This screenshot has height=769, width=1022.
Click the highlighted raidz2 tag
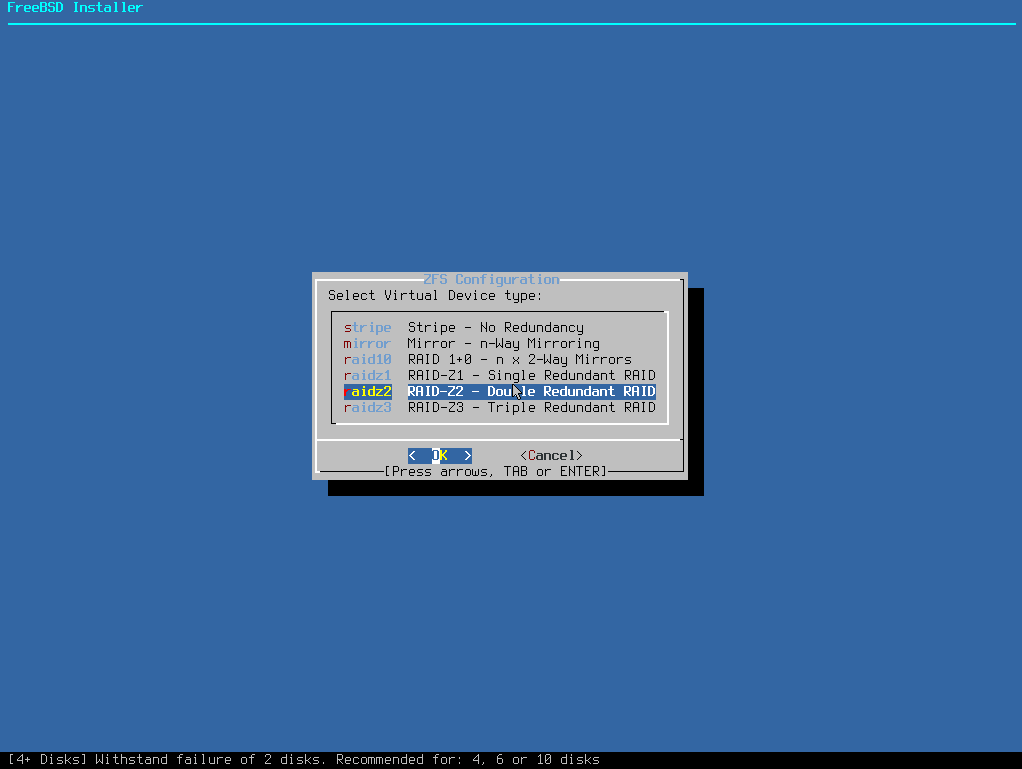[367, 391]
